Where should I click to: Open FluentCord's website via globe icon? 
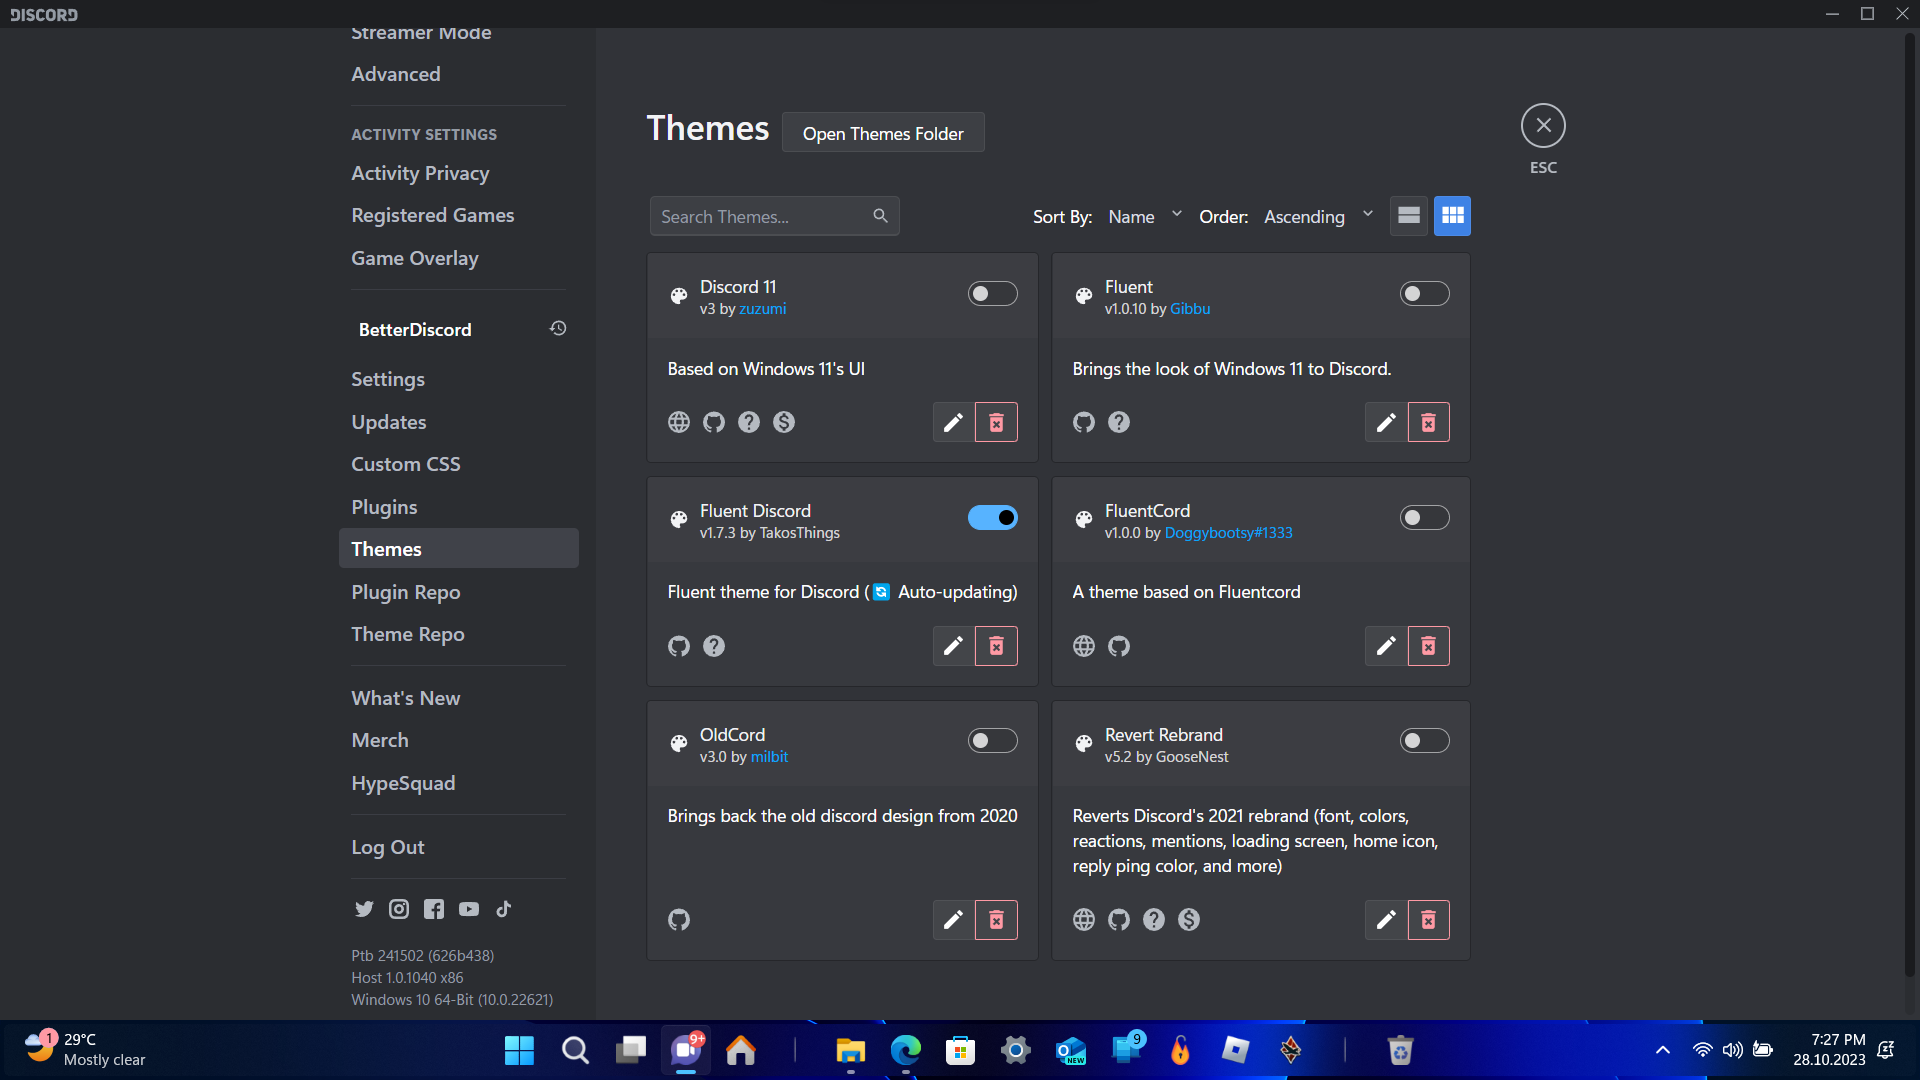(1084, 646)
